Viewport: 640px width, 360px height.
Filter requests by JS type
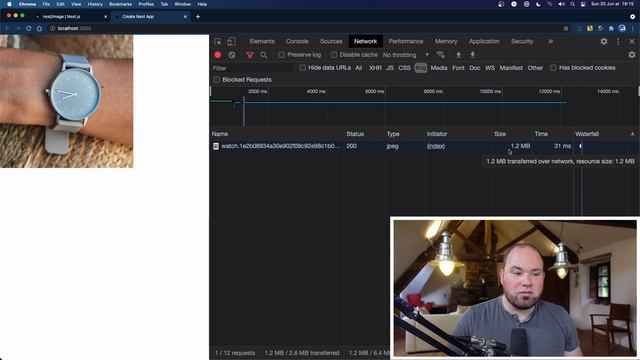(390, 68)
